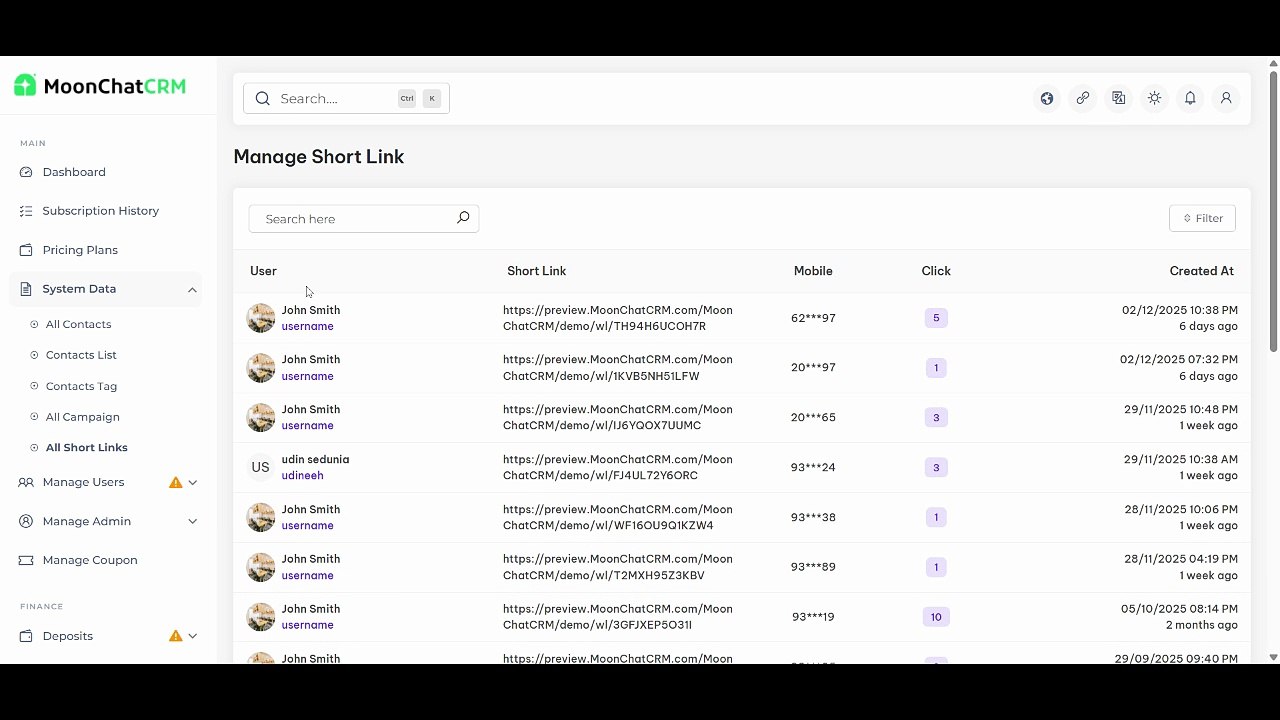Click the Filter button
The image size is (1280, 720).
coord(1202,218)
